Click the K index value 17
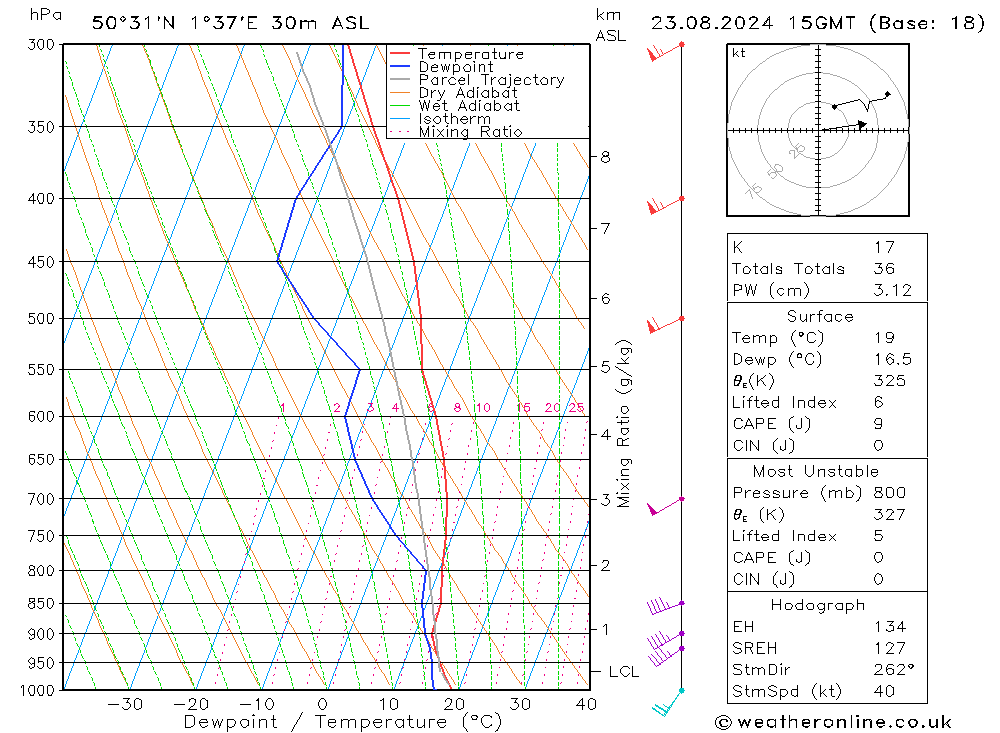Viewport: 1000px width, 733px height. [x=884, y=247]
